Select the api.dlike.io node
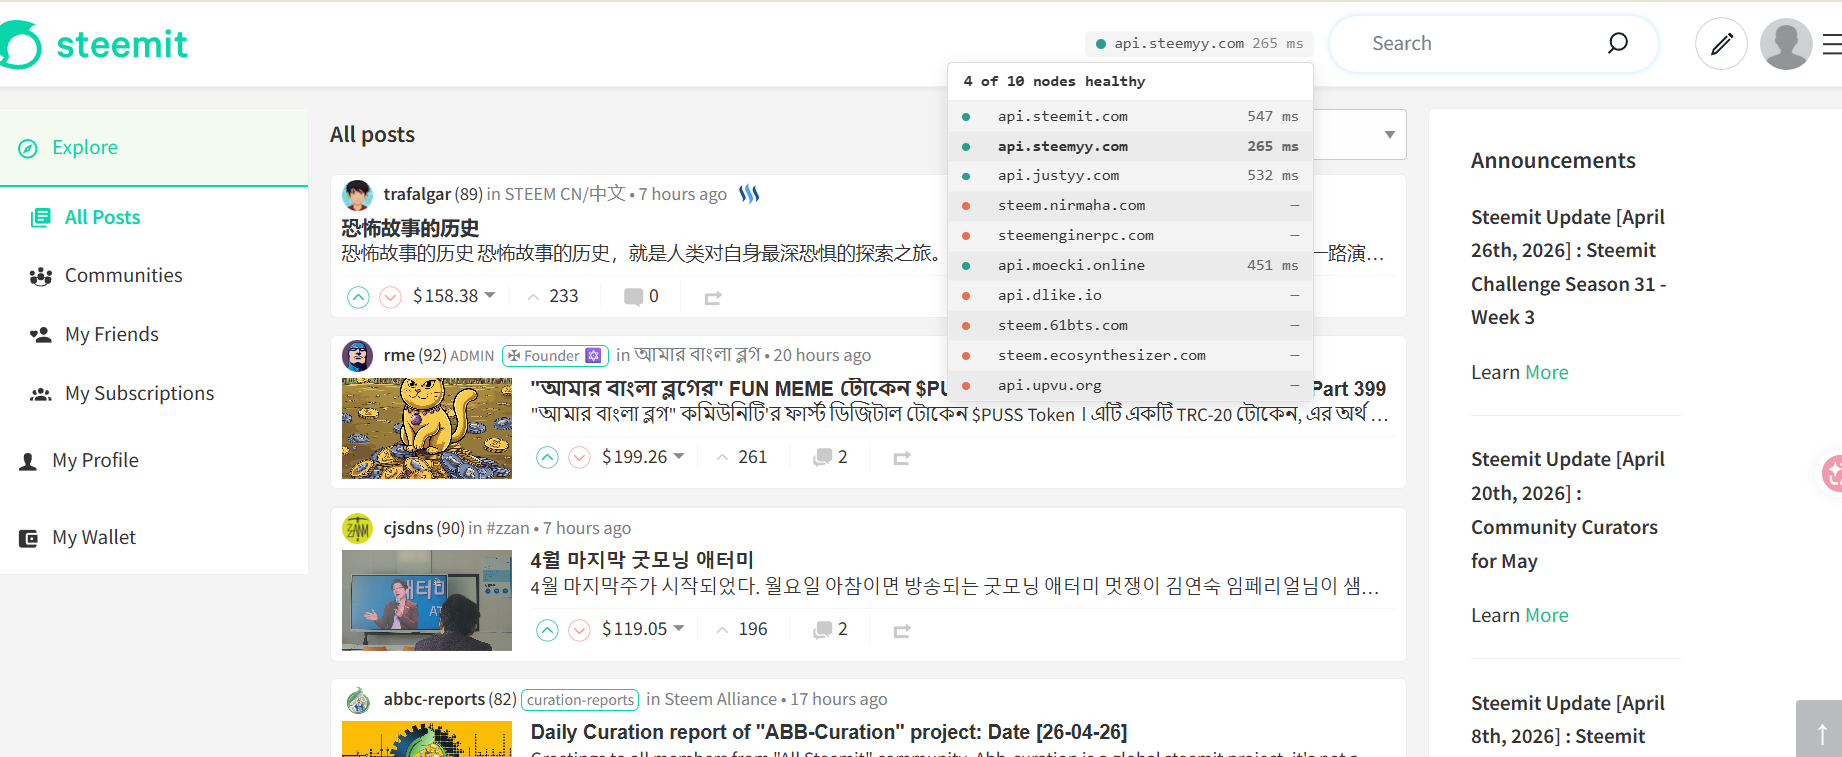Viewport: 1842px width, 757px height. coord(1130,296)
